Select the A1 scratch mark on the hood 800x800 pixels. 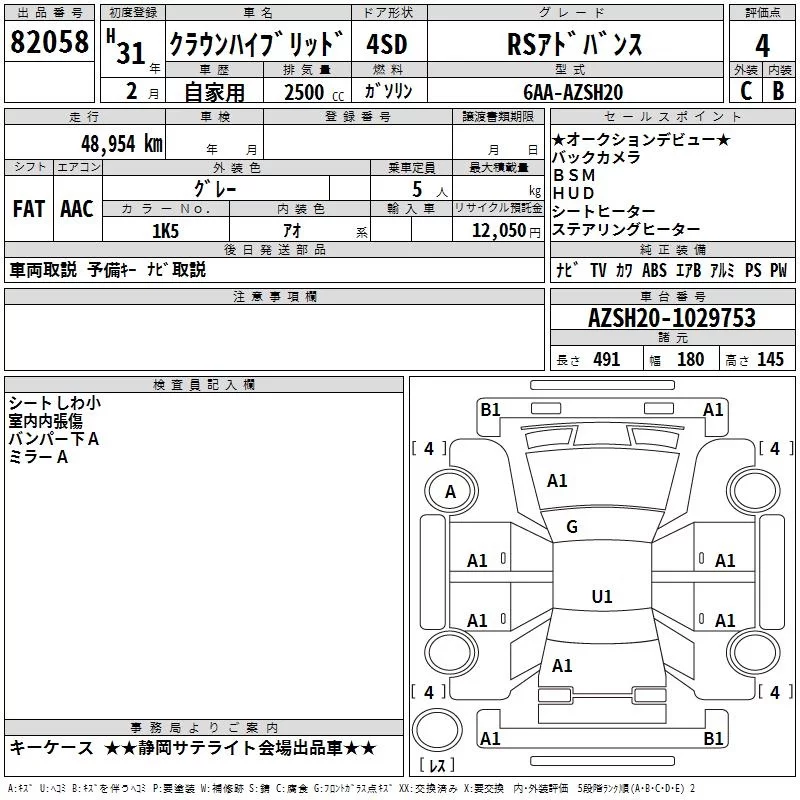tap(557, 481)
